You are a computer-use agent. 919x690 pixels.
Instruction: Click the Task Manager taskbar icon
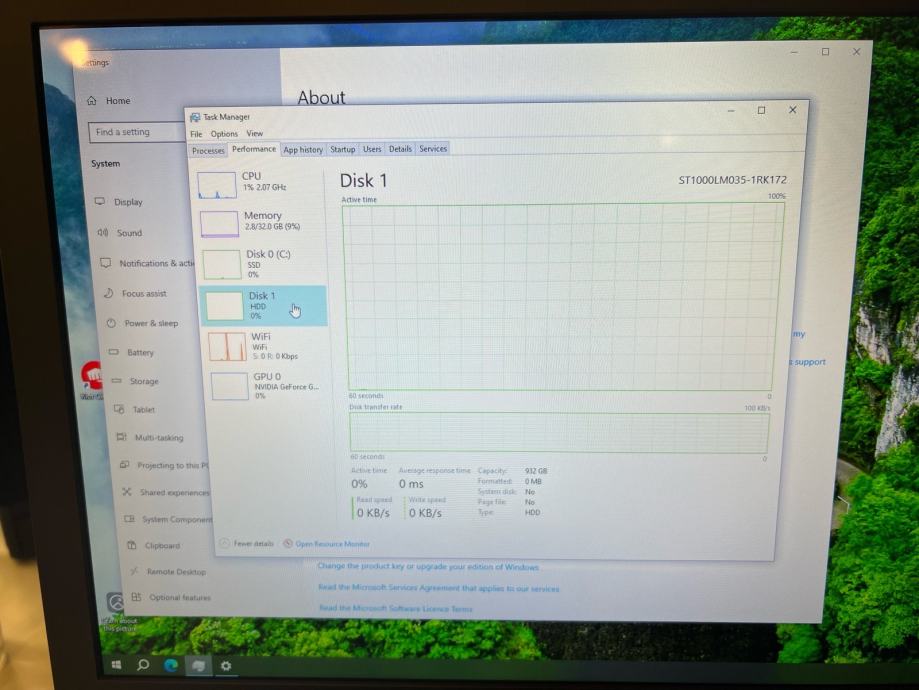pyautogui.click(x=199, y=666)
